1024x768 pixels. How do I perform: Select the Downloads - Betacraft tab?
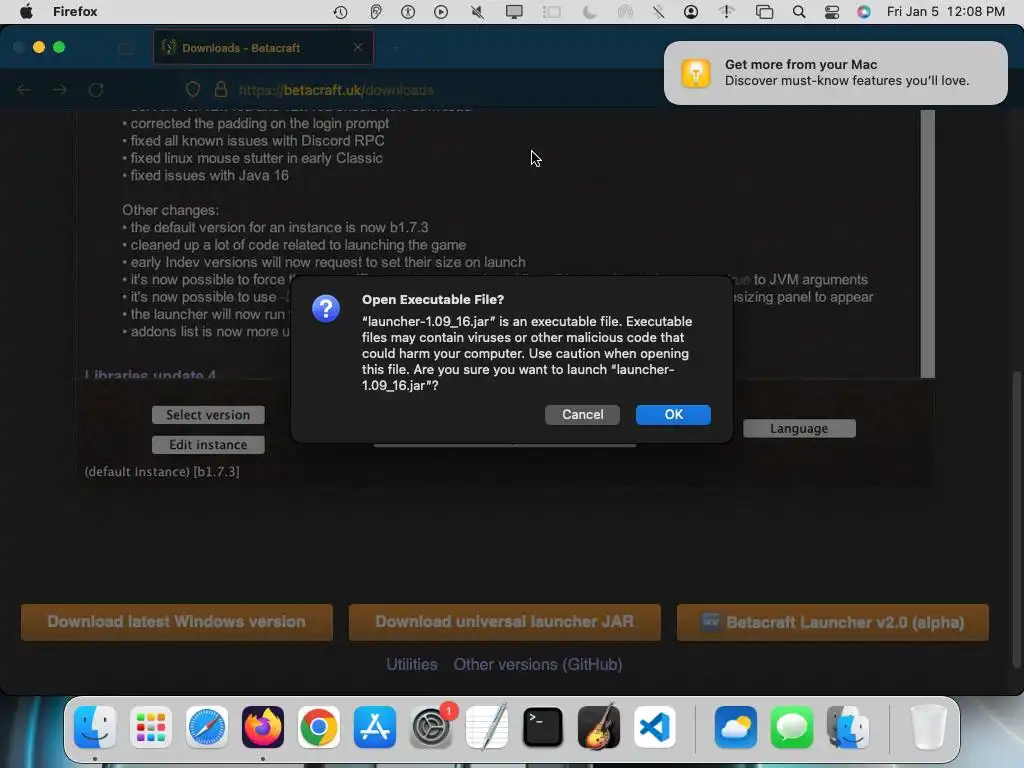tap(263, 47)
